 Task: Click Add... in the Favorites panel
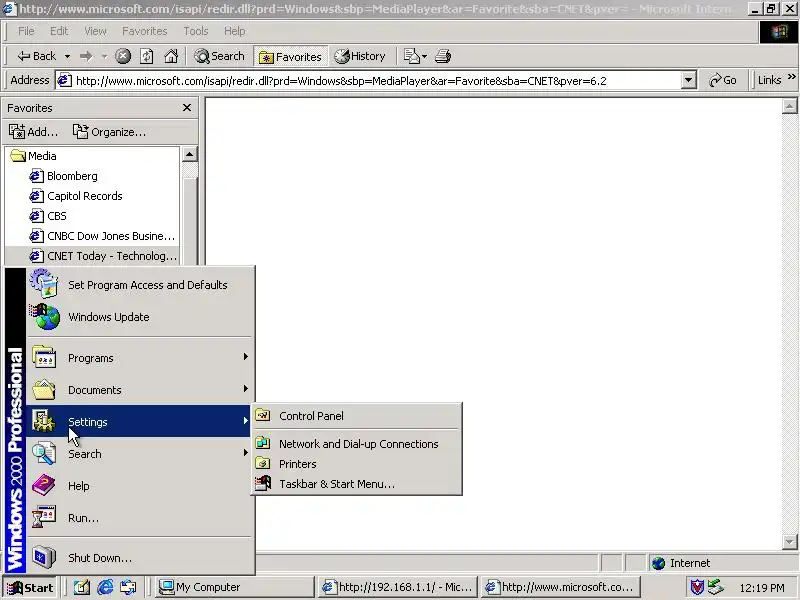click(x=34, y=132)
